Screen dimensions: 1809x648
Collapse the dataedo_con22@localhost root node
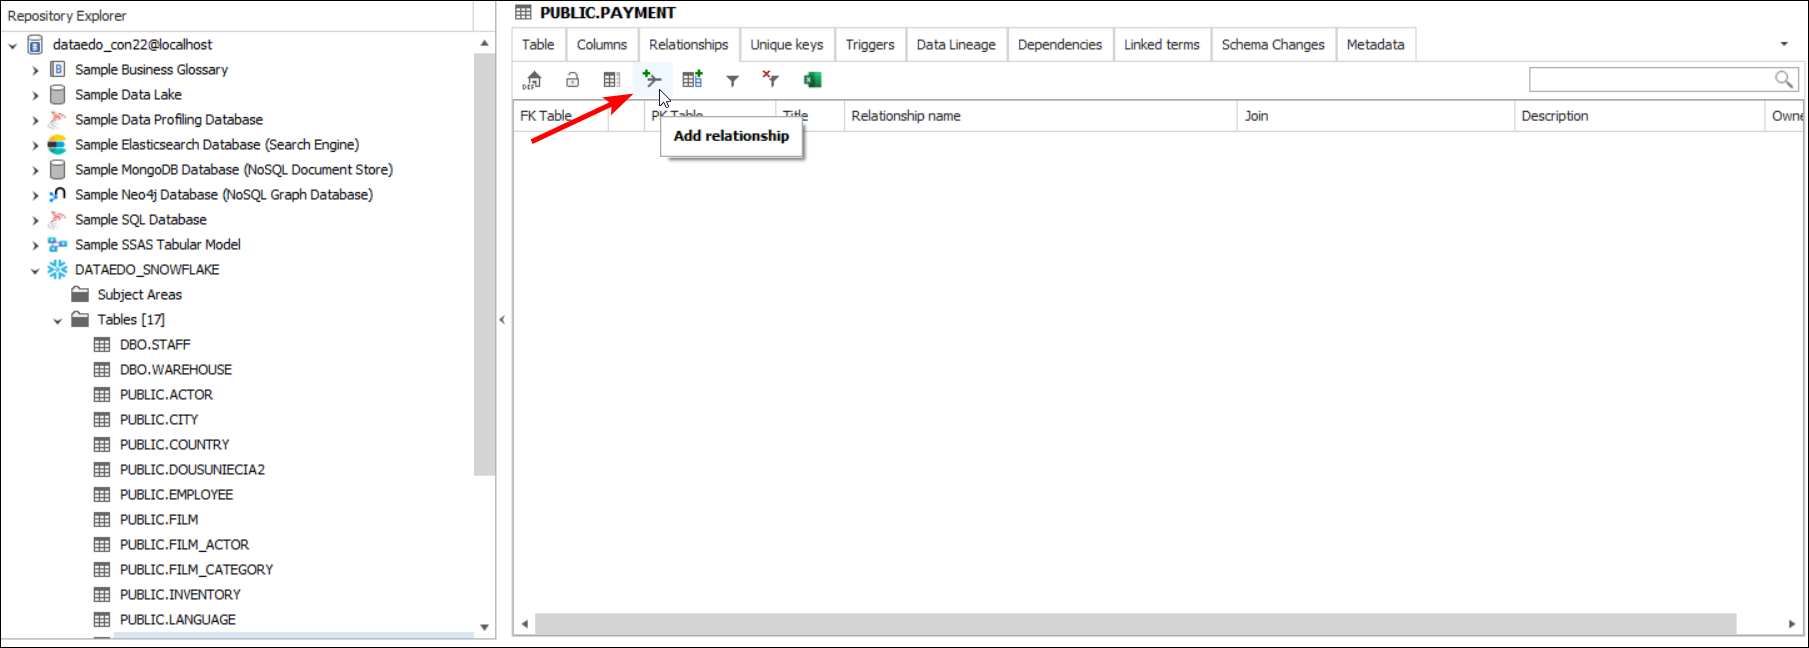point(13,45)
